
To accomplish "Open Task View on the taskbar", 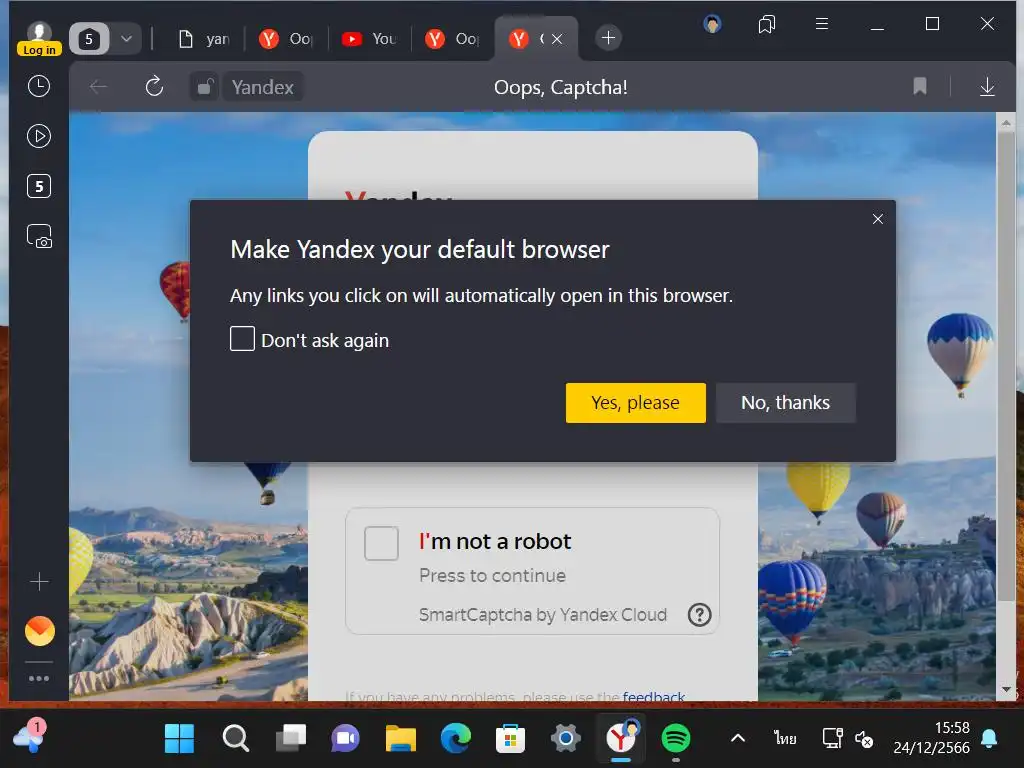I will (x=291, y=739).
